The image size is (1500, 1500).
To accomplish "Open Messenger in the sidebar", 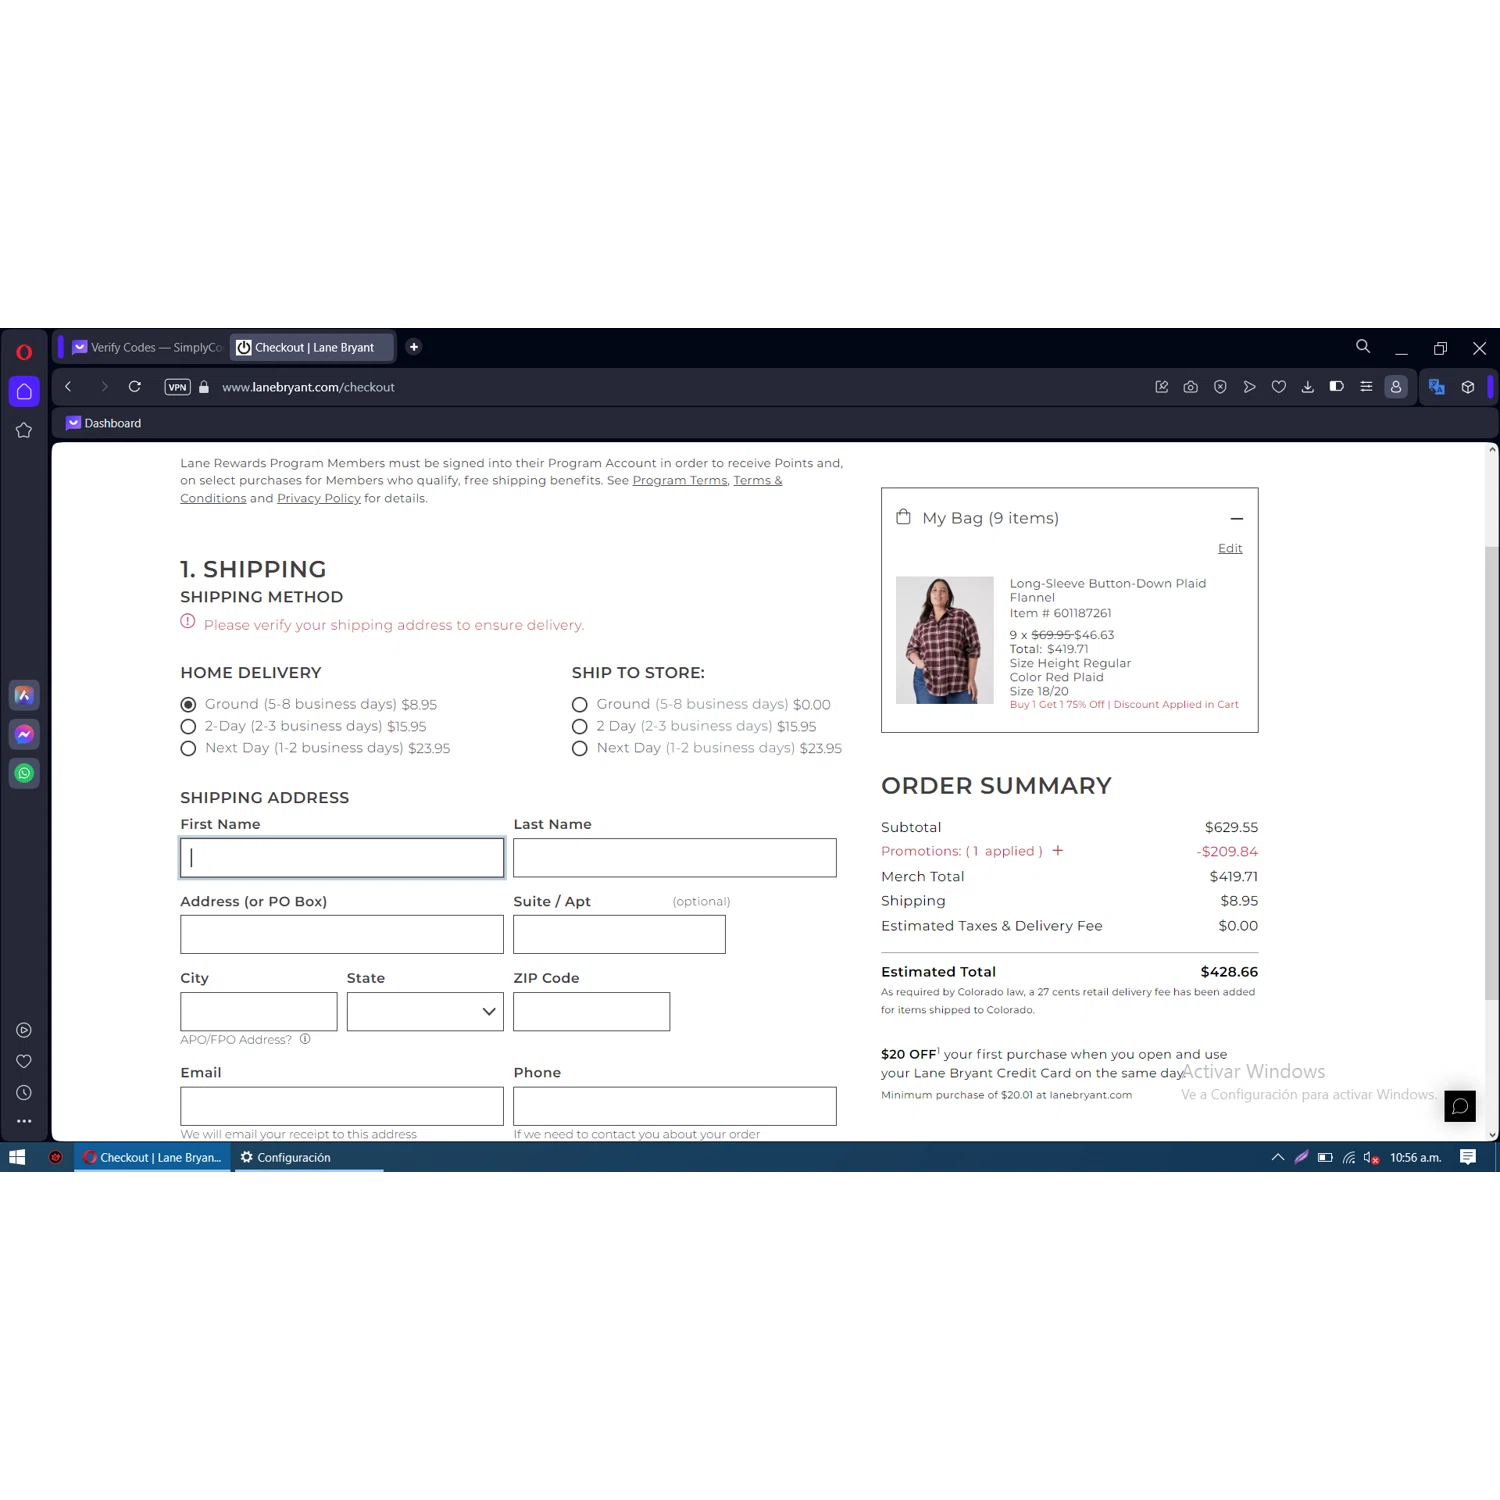I will click(24, 734).
